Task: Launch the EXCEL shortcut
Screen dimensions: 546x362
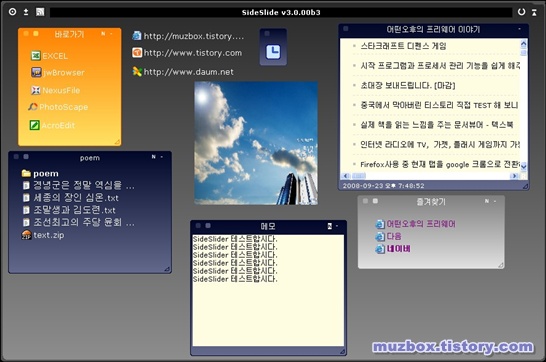Action: click(49, 56)
